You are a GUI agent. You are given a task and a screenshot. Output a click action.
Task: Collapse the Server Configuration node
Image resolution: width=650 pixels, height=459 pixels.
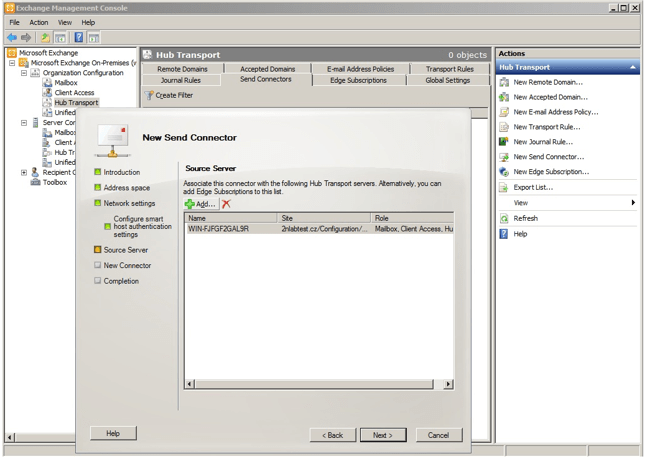(24, 123)
